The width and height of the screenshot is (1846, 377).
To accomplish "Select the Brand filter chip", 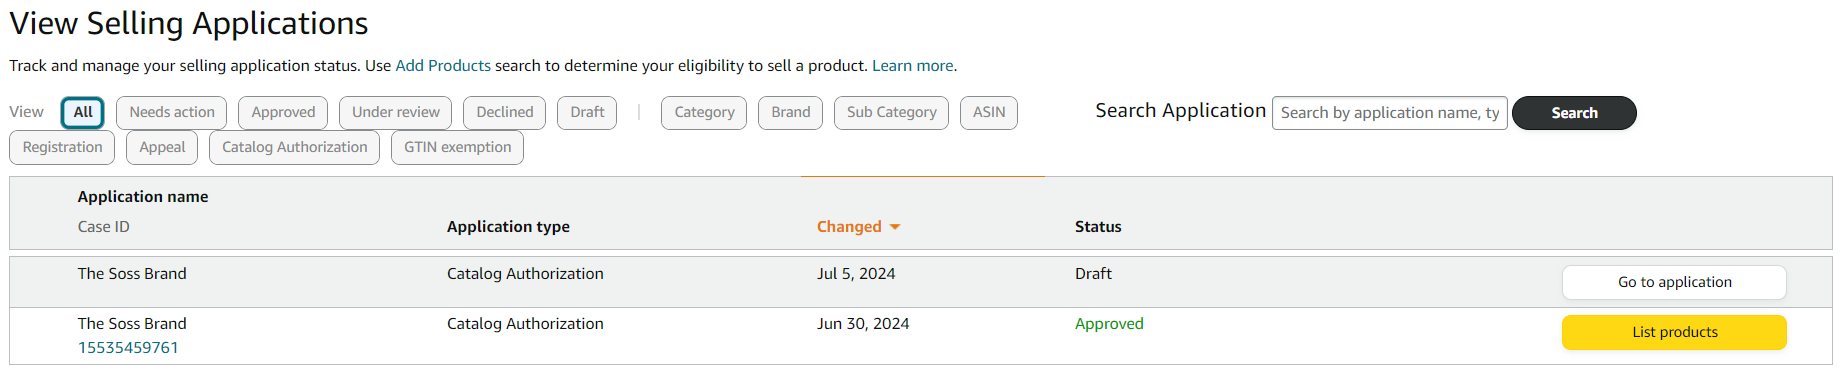I will point(791,113).
